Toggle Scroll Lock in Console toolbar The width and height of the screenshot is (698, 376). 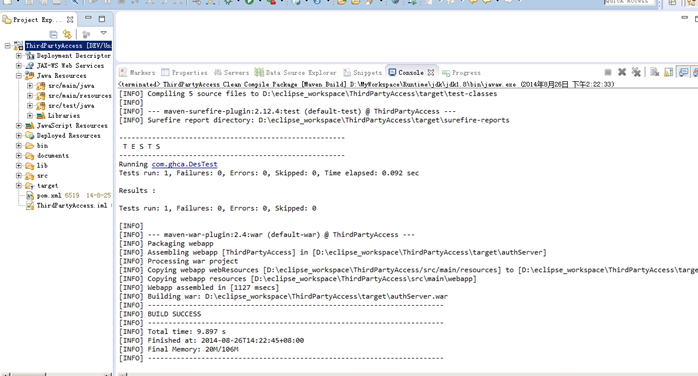tap(669, 72)
